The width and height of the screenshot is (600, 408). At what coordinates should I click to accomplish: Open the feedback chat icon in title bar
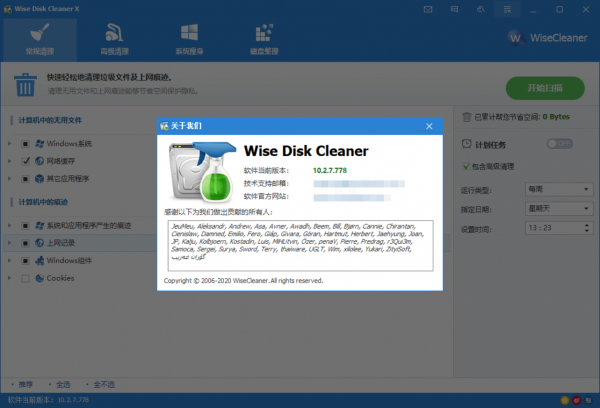(454, 9)
